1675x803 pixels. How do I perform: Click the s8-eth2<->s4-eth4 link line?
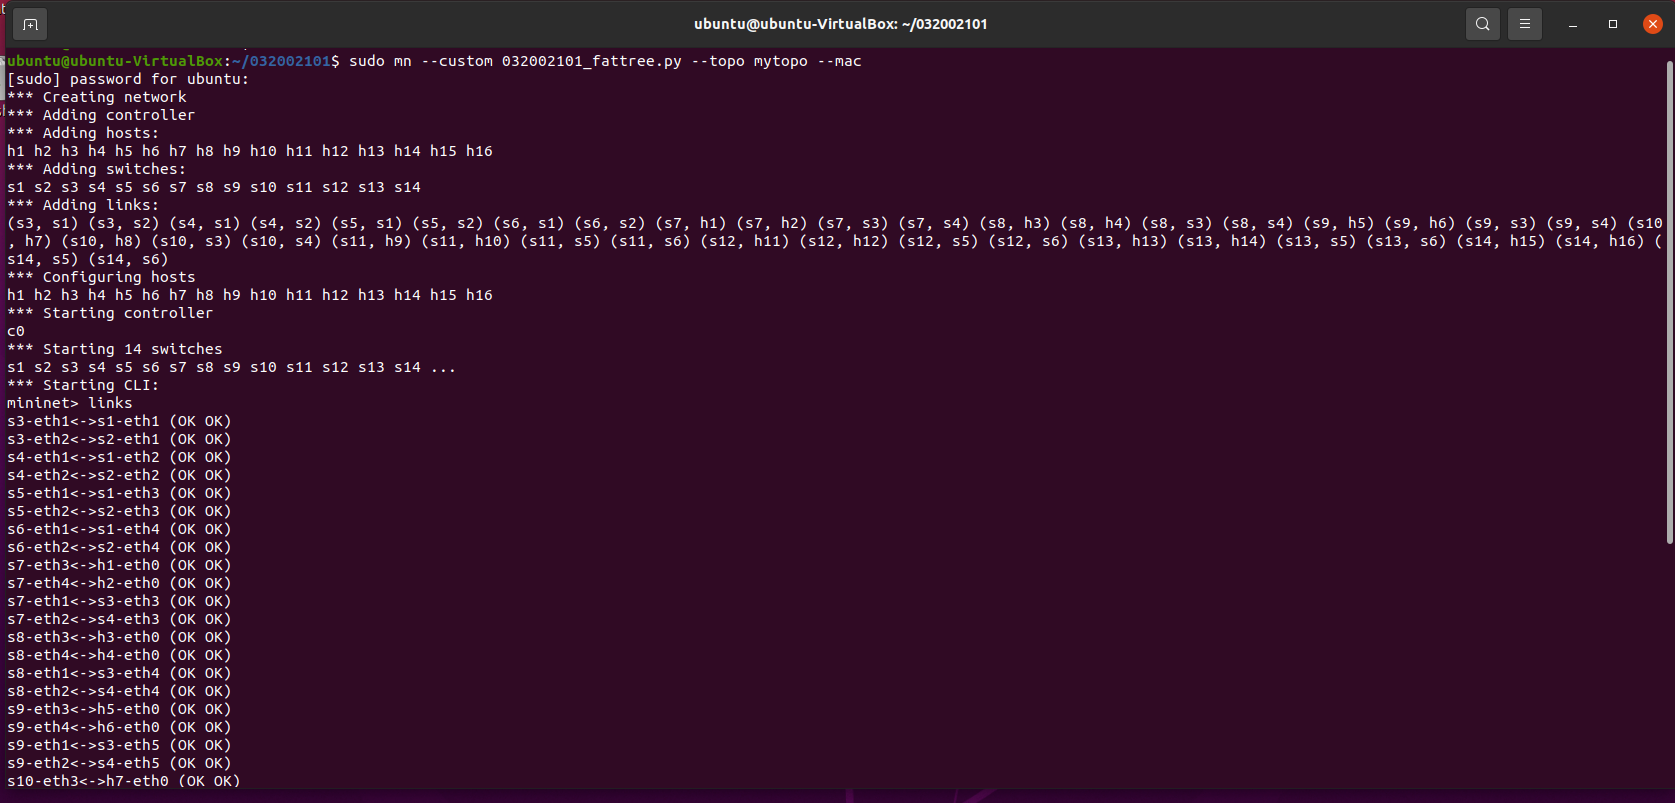[x=119, y=691]
